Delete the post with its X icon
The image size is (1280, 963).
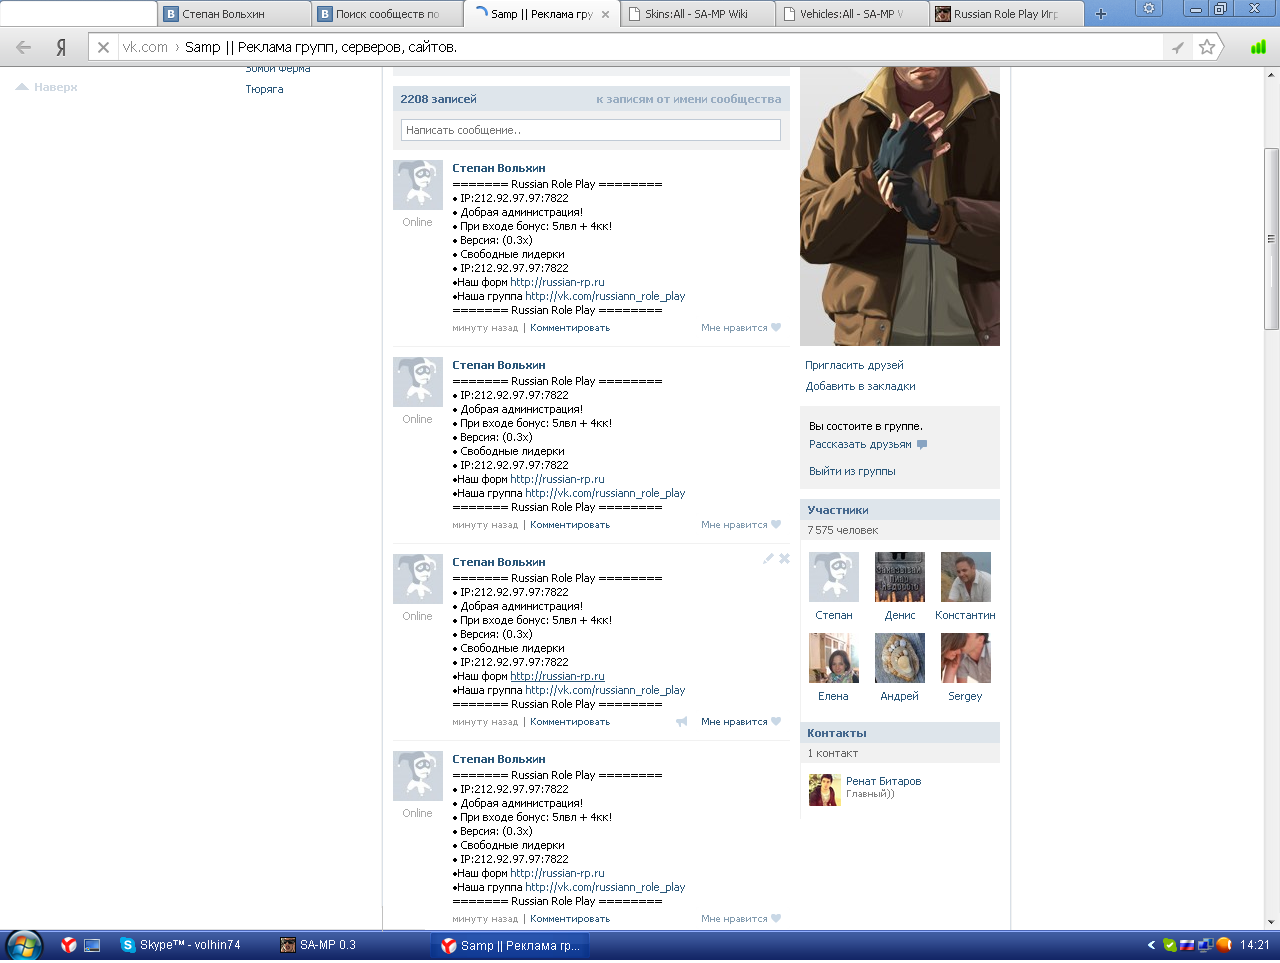784,558
